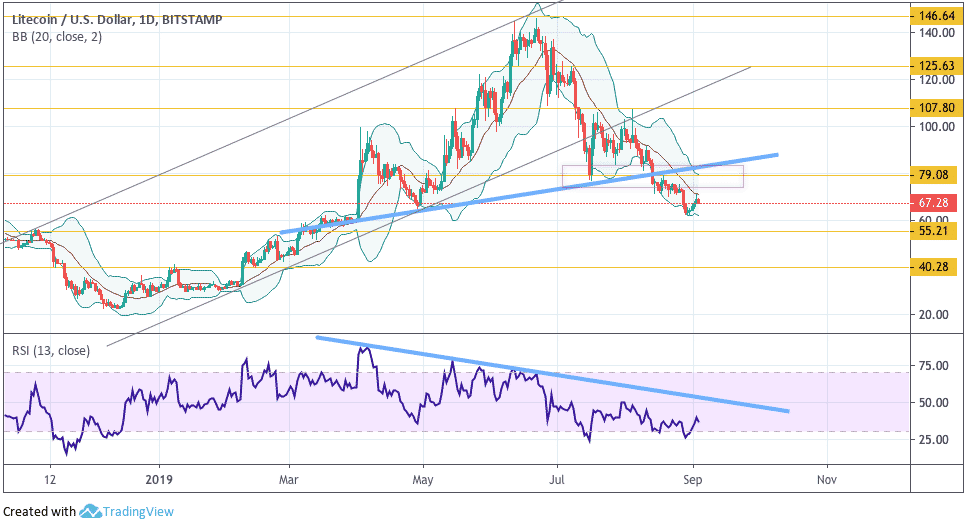Click the BB (20, close, 2) indicator label
Viewport: 967px width, 529px height.
pos(57,37)
